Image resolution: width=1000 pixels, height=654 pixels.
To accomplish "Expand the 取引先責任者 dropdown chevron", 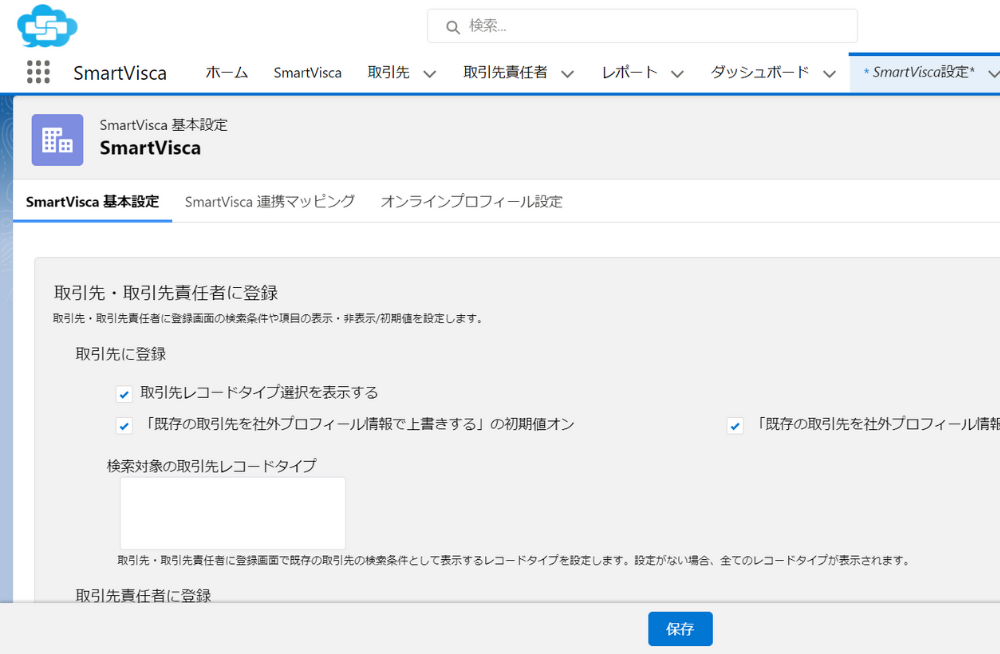I will click(x=567, y=73).
